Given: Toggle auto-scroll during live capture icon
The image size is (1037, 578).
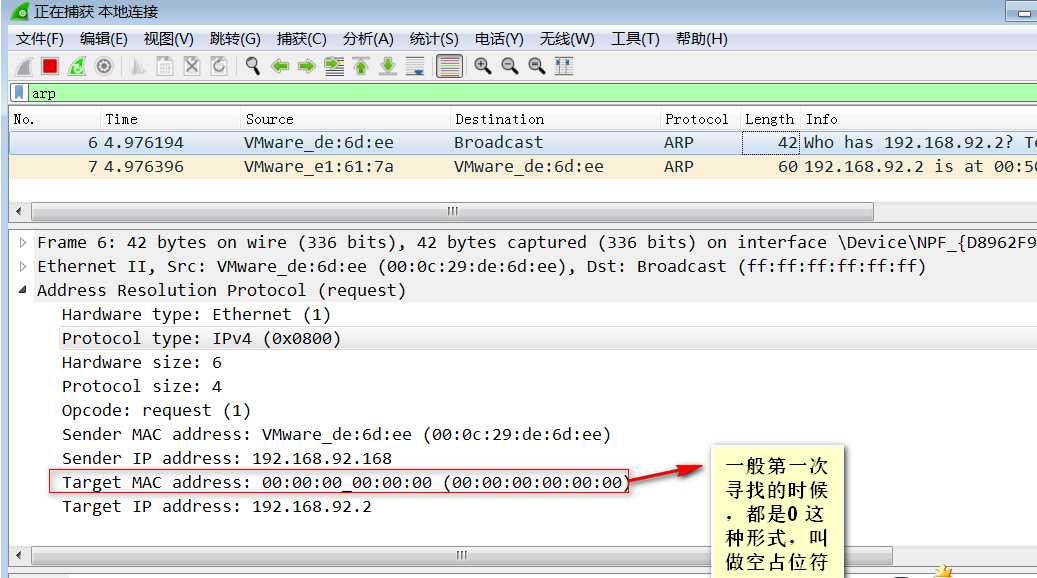Looking at the screenshot, I should [x=415, y=66].
